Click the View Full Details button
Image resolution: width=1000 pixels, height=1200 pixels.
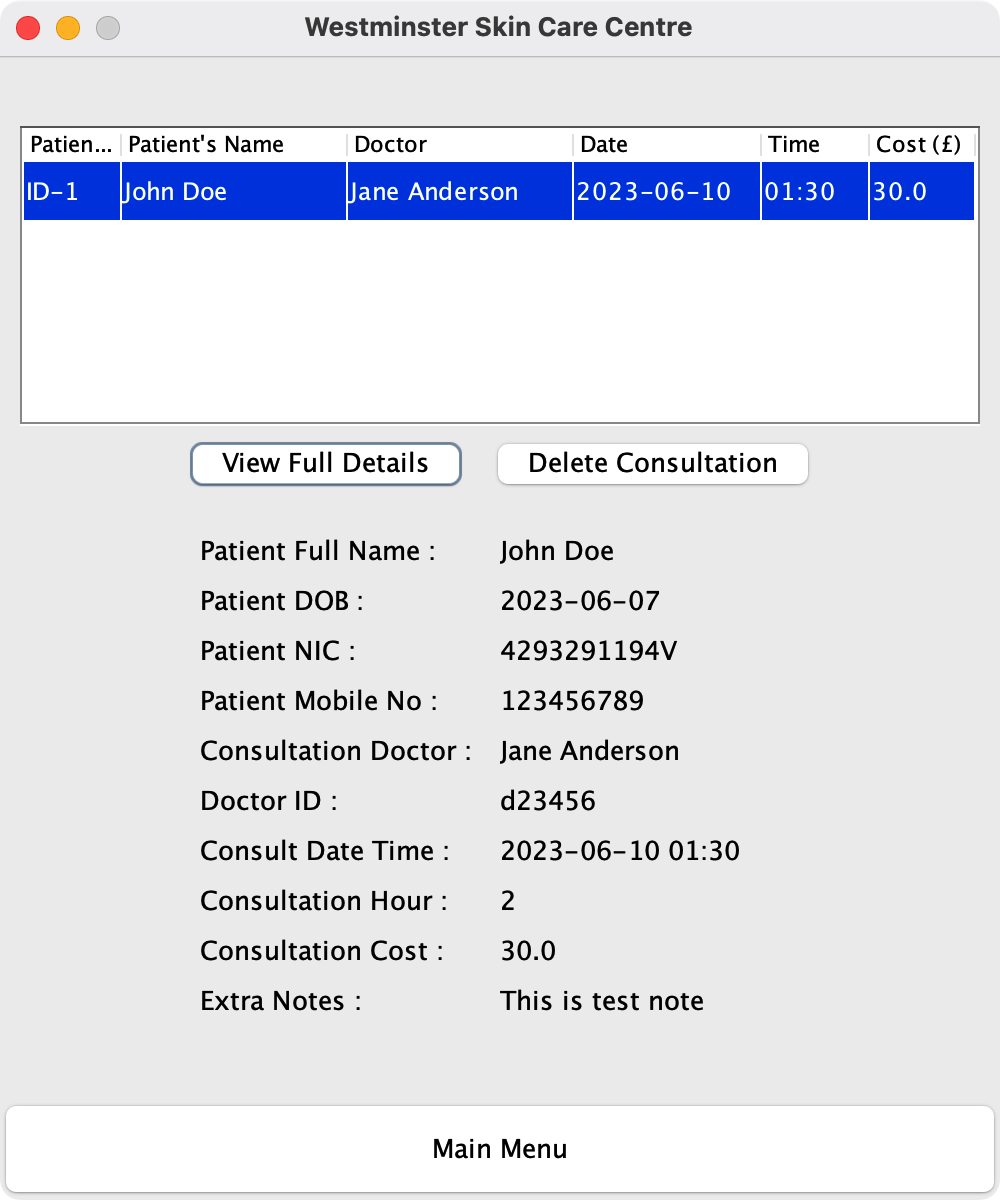click(325, 463)
